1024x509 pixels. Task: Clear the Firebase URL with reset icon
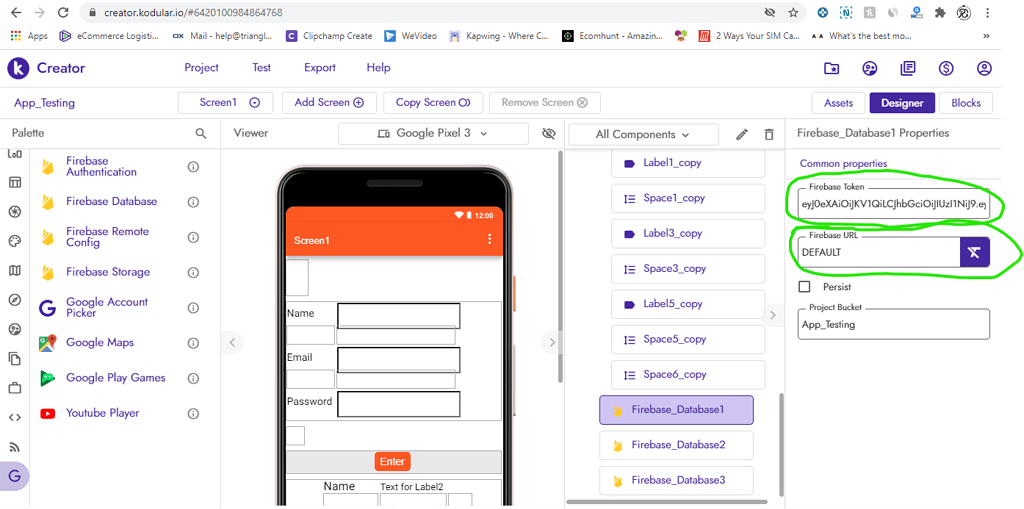click(x=974, y=252)
